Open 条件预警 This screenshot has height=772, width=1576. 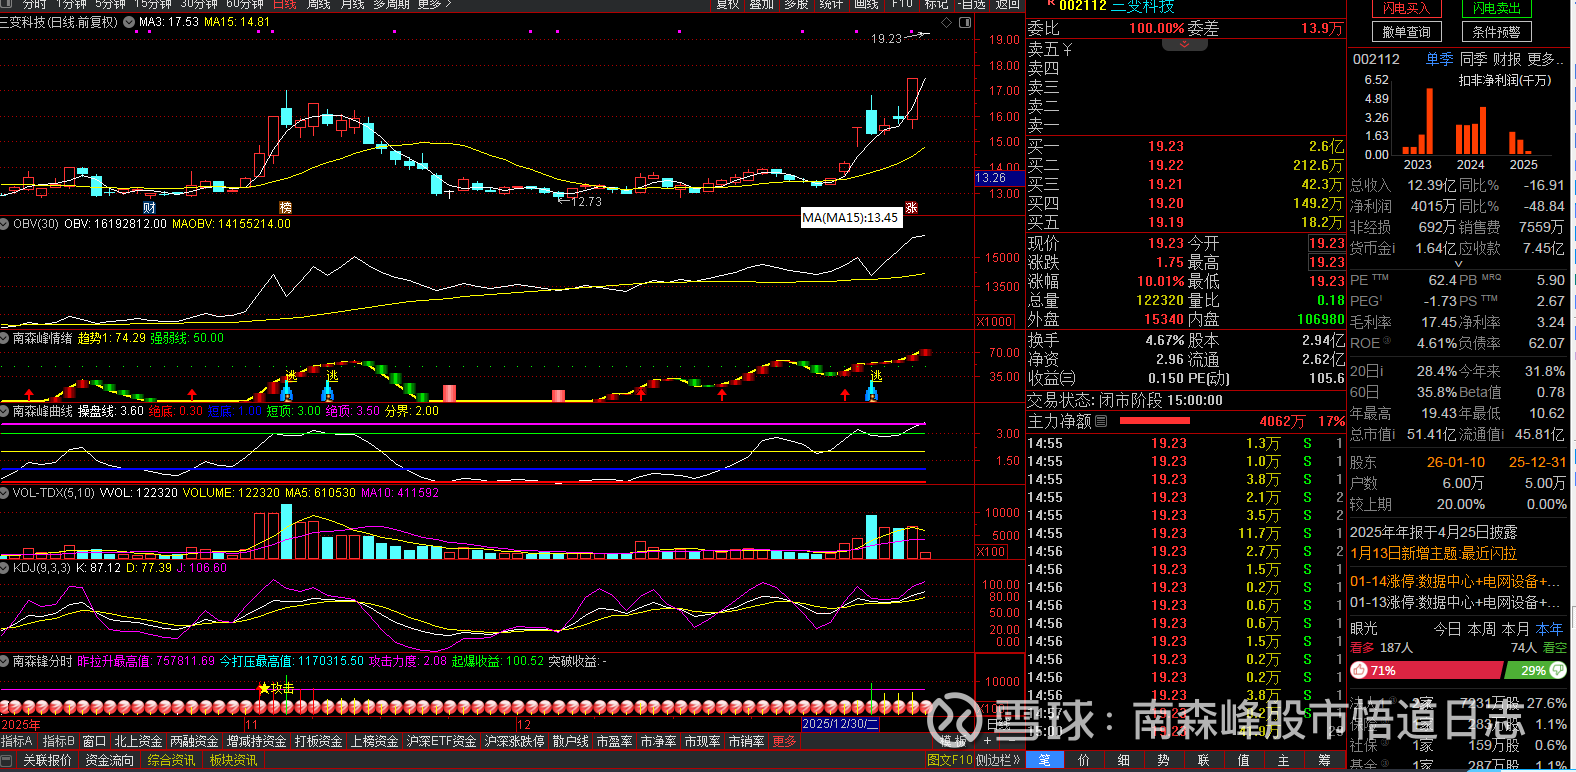[1496, 32]
